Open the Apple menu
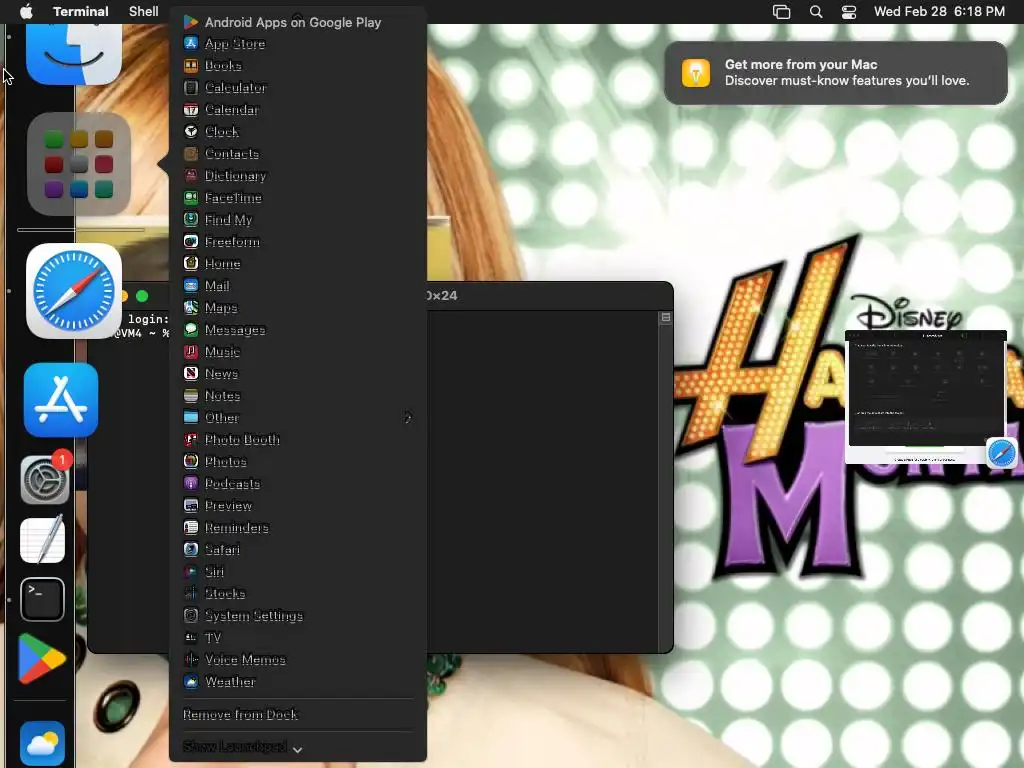 (26, 11)
